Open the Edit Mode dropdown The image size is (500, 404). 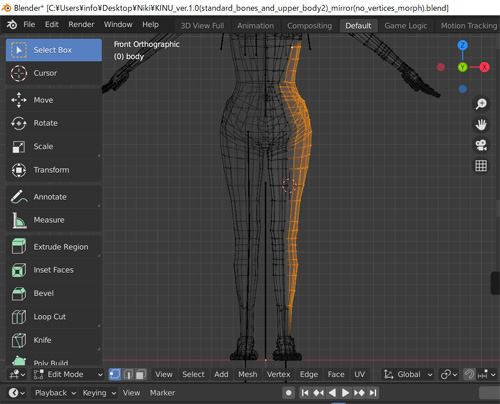coord(68,375)
